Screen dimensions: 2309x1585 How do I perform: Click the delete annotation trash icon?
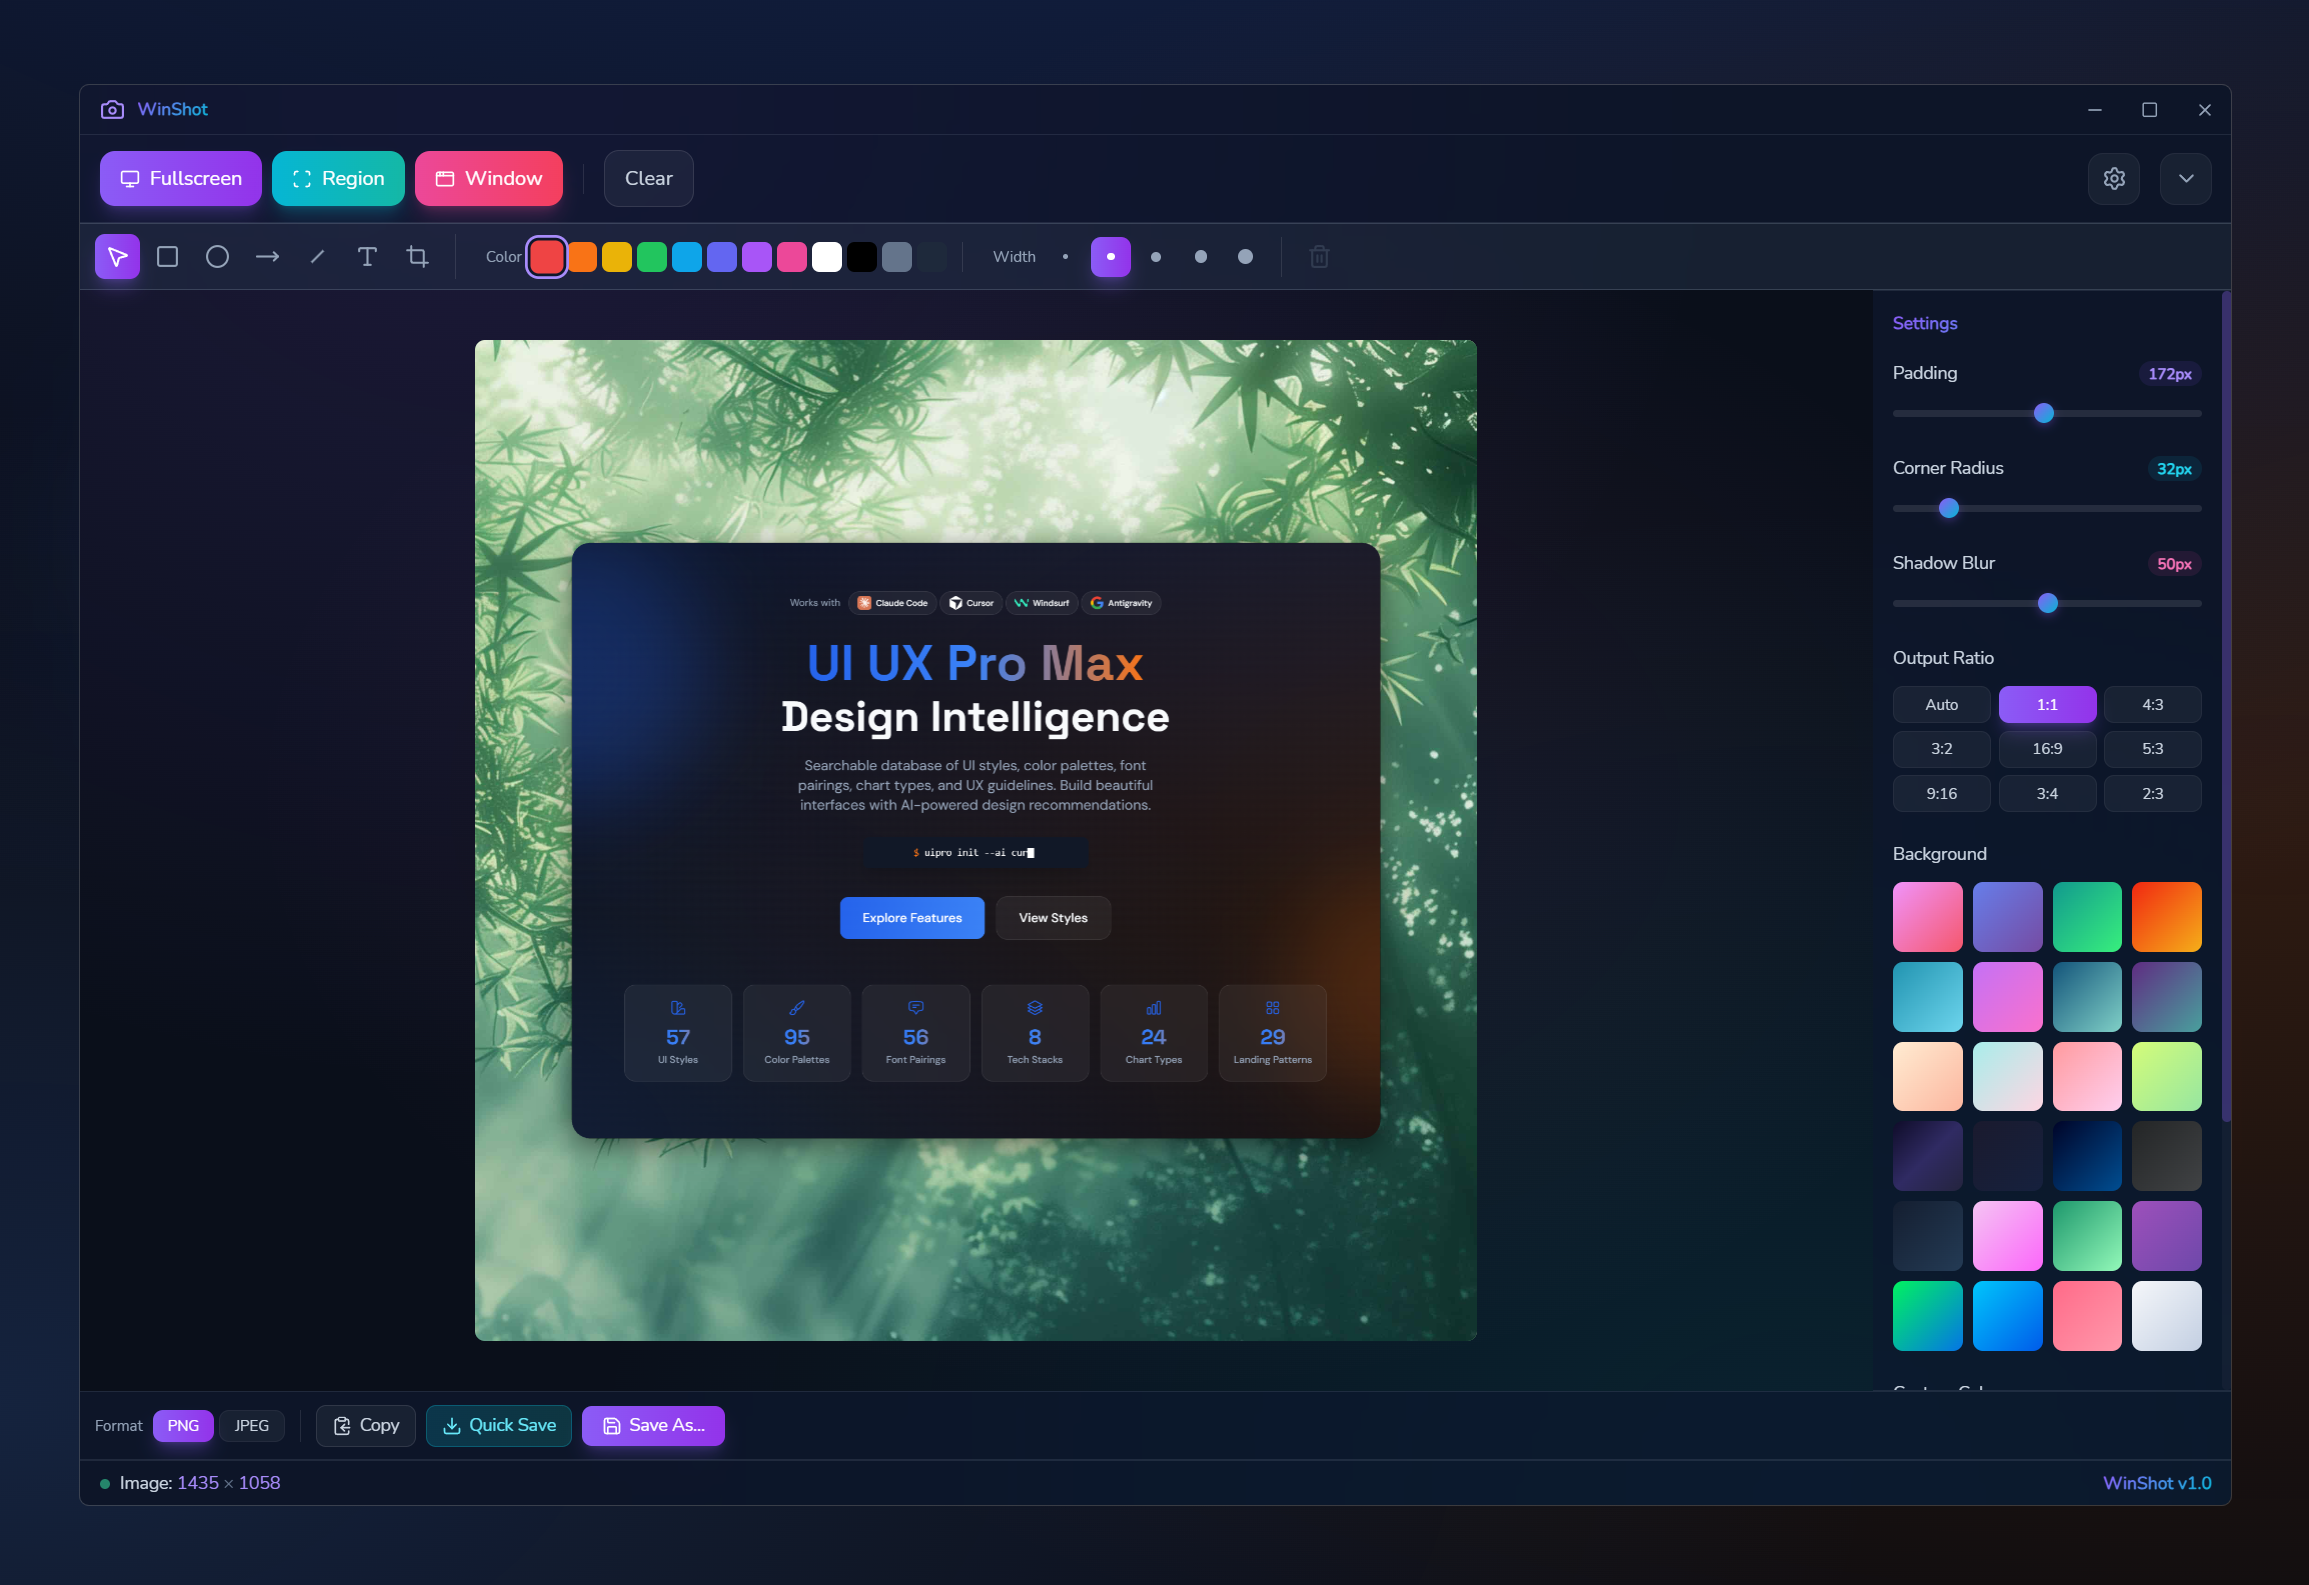(x=1319, y=257)
